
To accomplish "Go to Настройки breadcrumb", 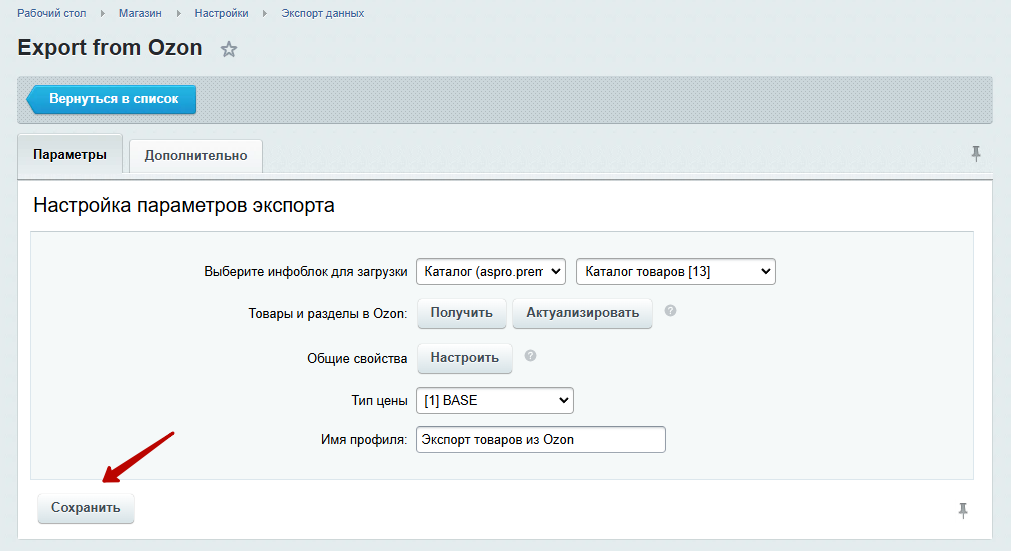I will [x=221, y=13].
